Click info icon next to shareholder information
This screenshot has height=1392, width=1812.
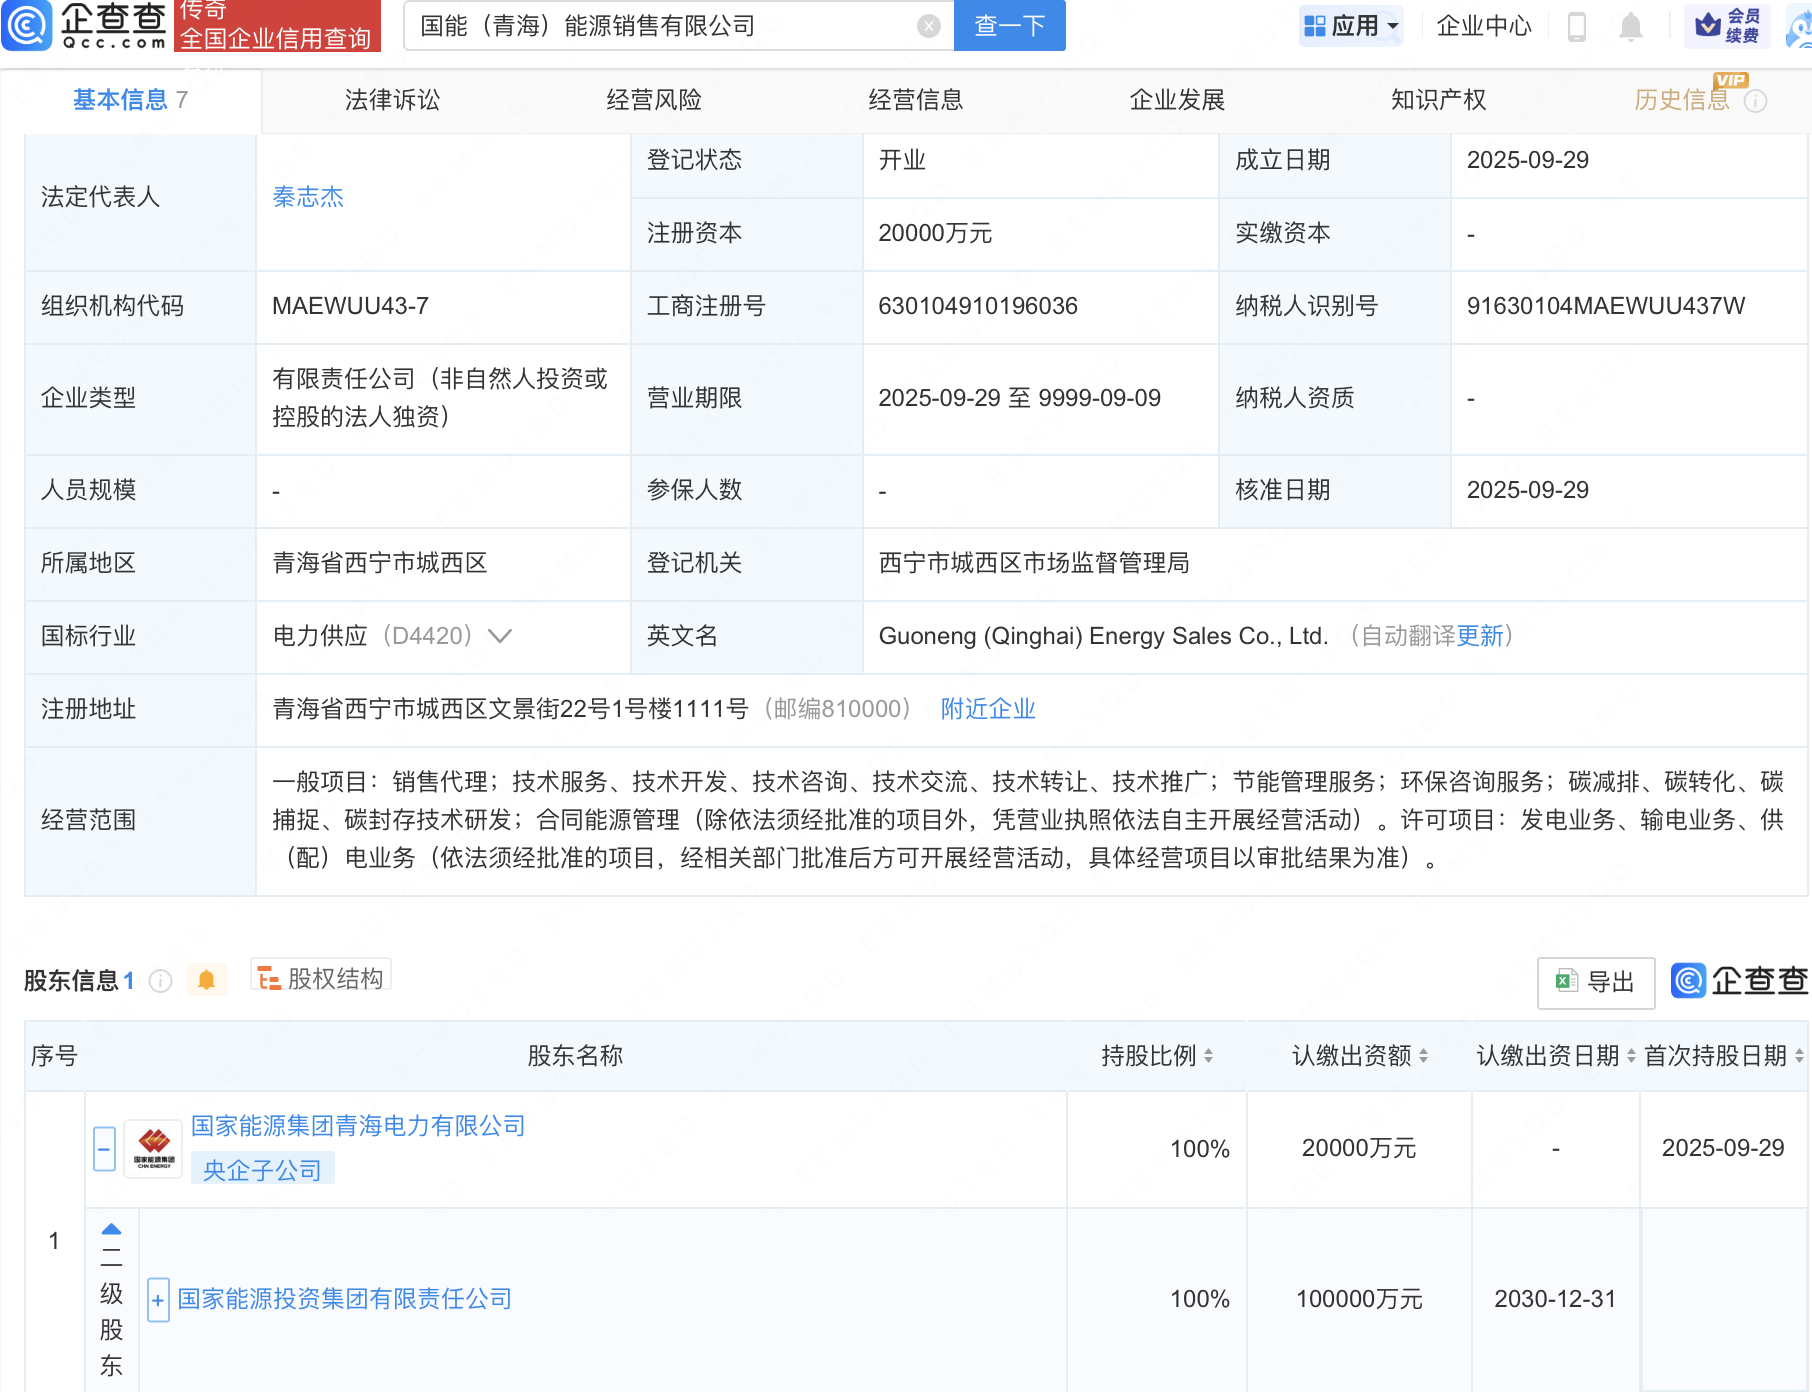[160, 981]
